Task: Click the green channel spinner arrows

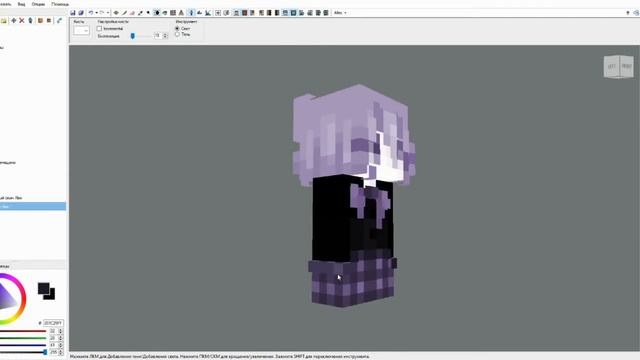Action: pos(61,338)
